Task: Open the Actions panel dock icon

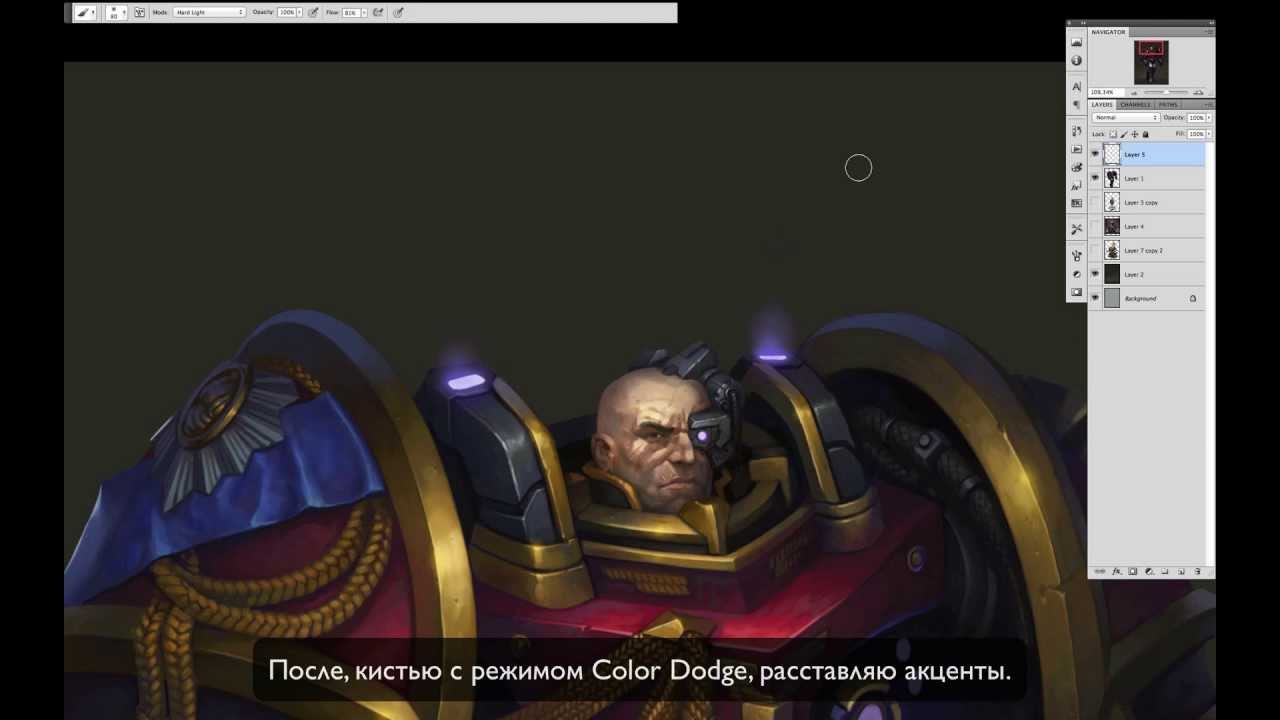Action: [1077, 149]
